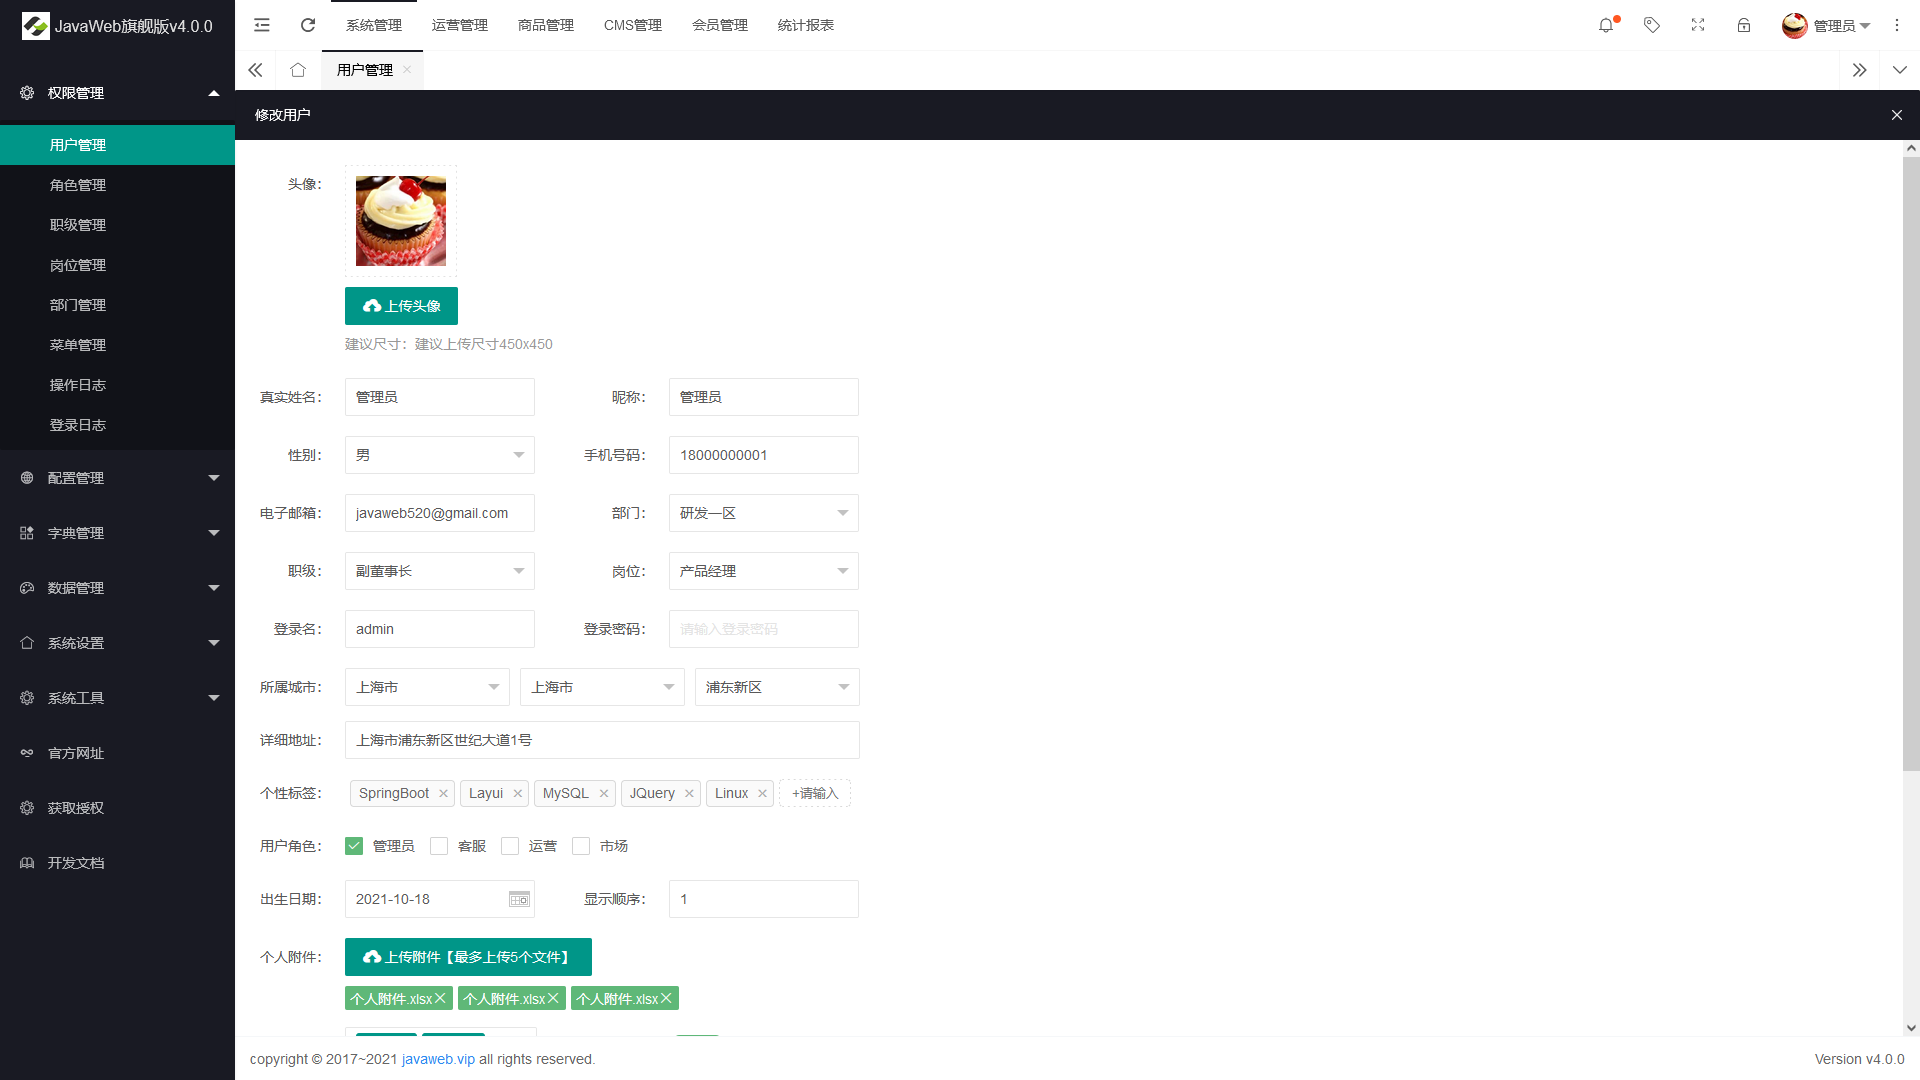Click the refresh page icon
Image resolution: width=1920 pixels, height=1080 pixels.
click(x=308, y=25)
